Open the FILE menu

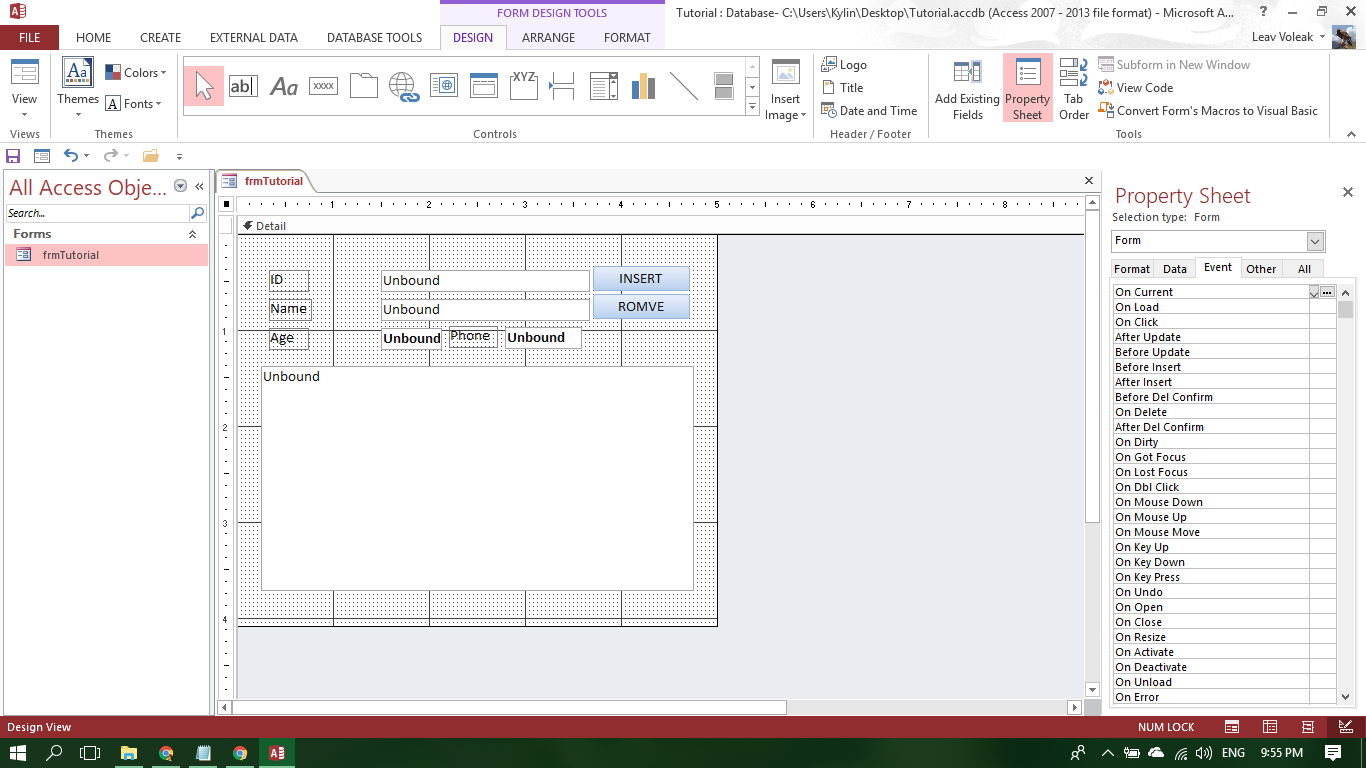(x=29, y=37)
